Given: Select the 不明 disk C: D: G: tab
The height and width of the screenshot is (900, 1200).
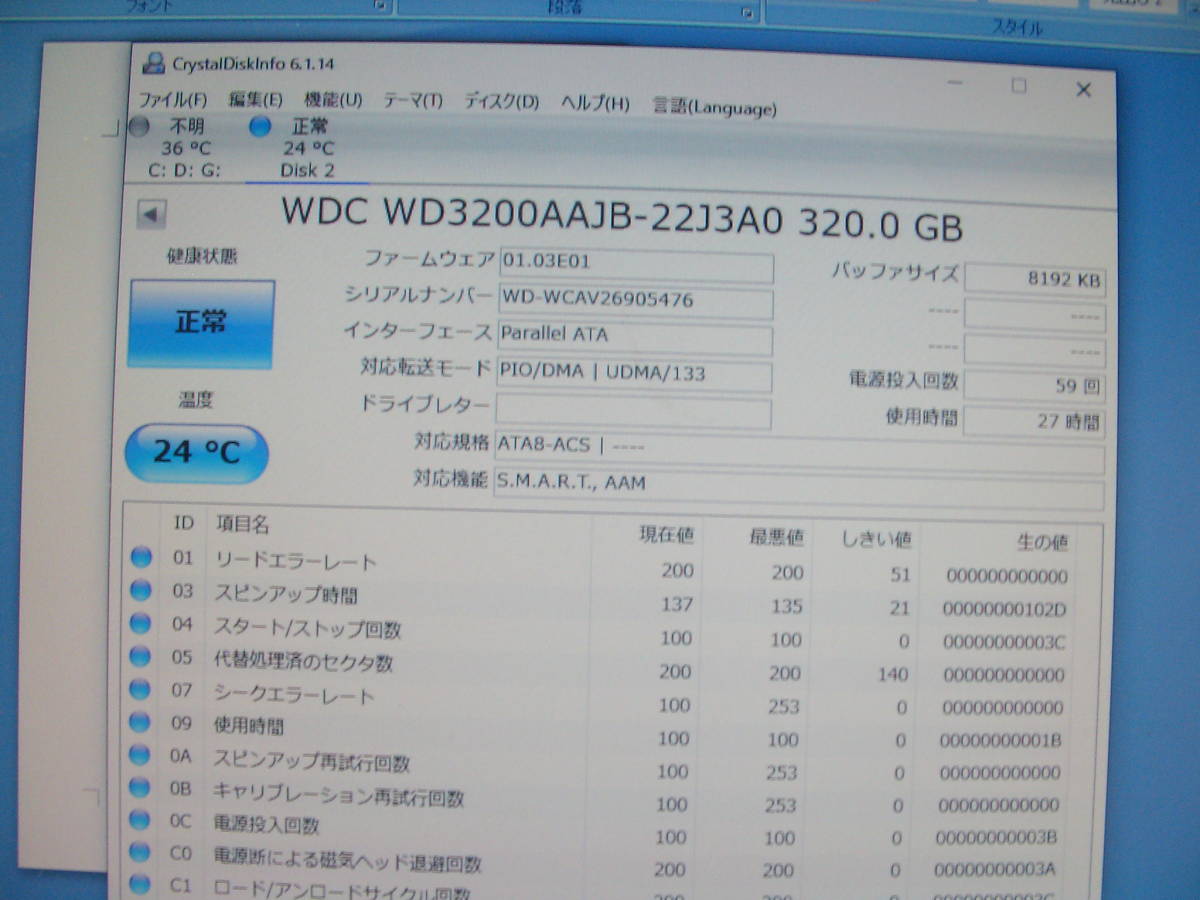Looking at the screenshot, I should click(x=185, y=148).
